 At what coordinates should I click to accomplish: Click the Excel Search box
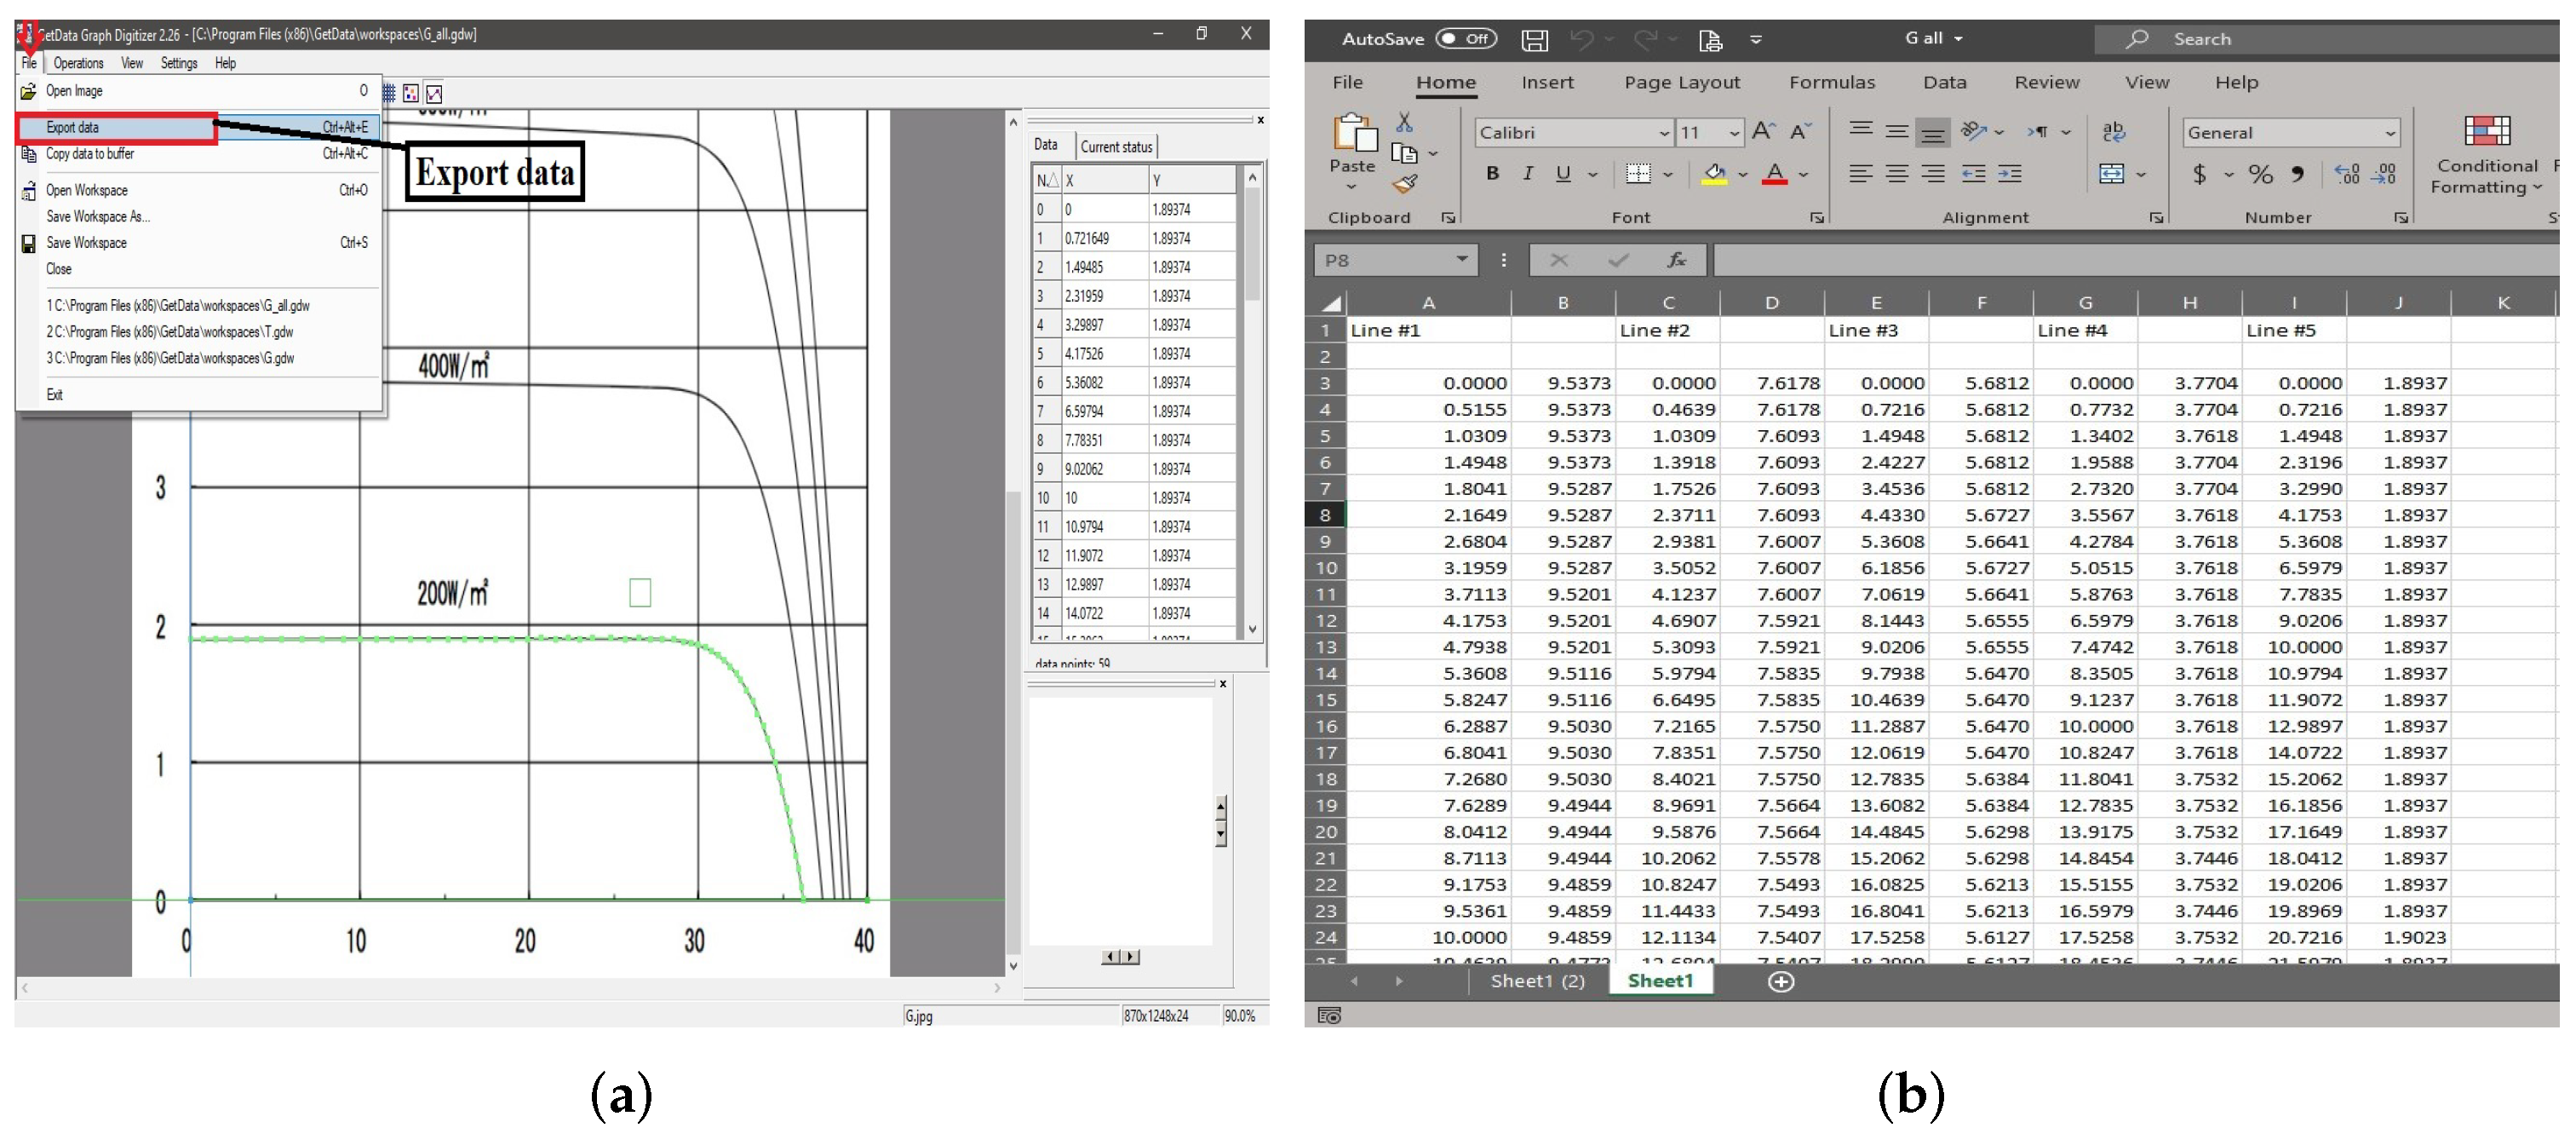click(2320, 39)
